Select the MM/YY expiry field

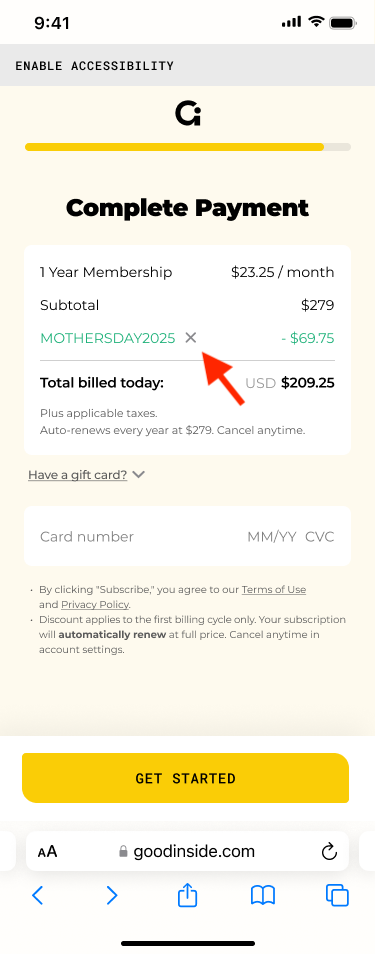click(x=272, y=537)
